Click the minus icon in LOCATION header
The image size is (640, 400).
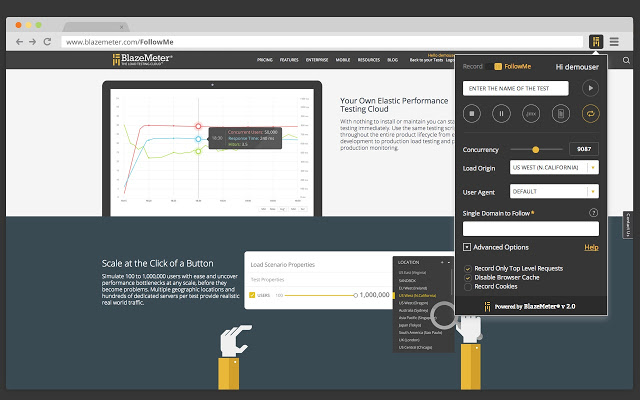[x=449, y=262]
